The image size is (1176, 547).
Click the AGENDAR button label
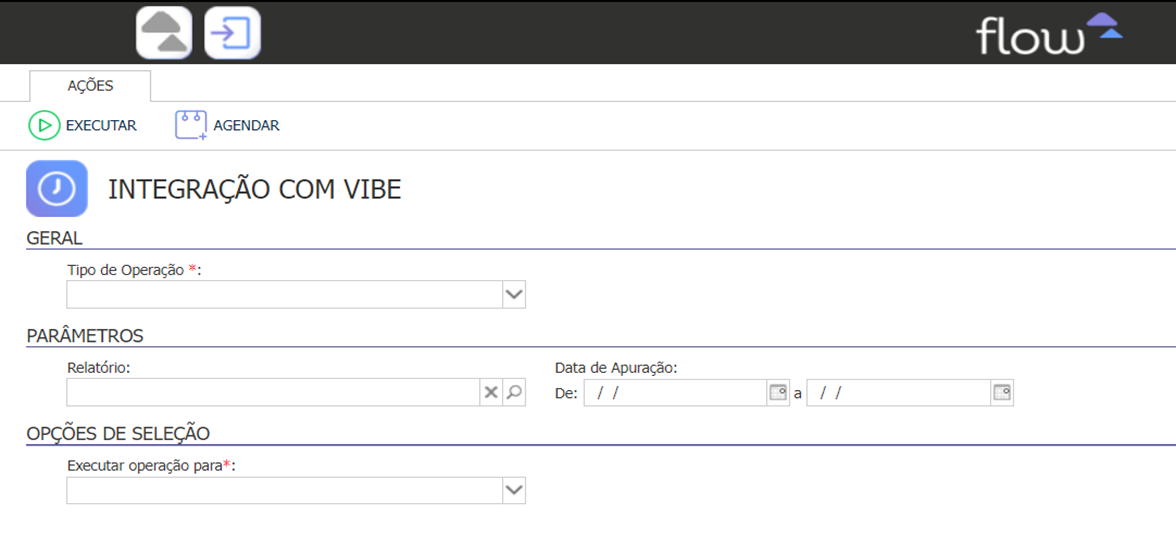(247, 126)
